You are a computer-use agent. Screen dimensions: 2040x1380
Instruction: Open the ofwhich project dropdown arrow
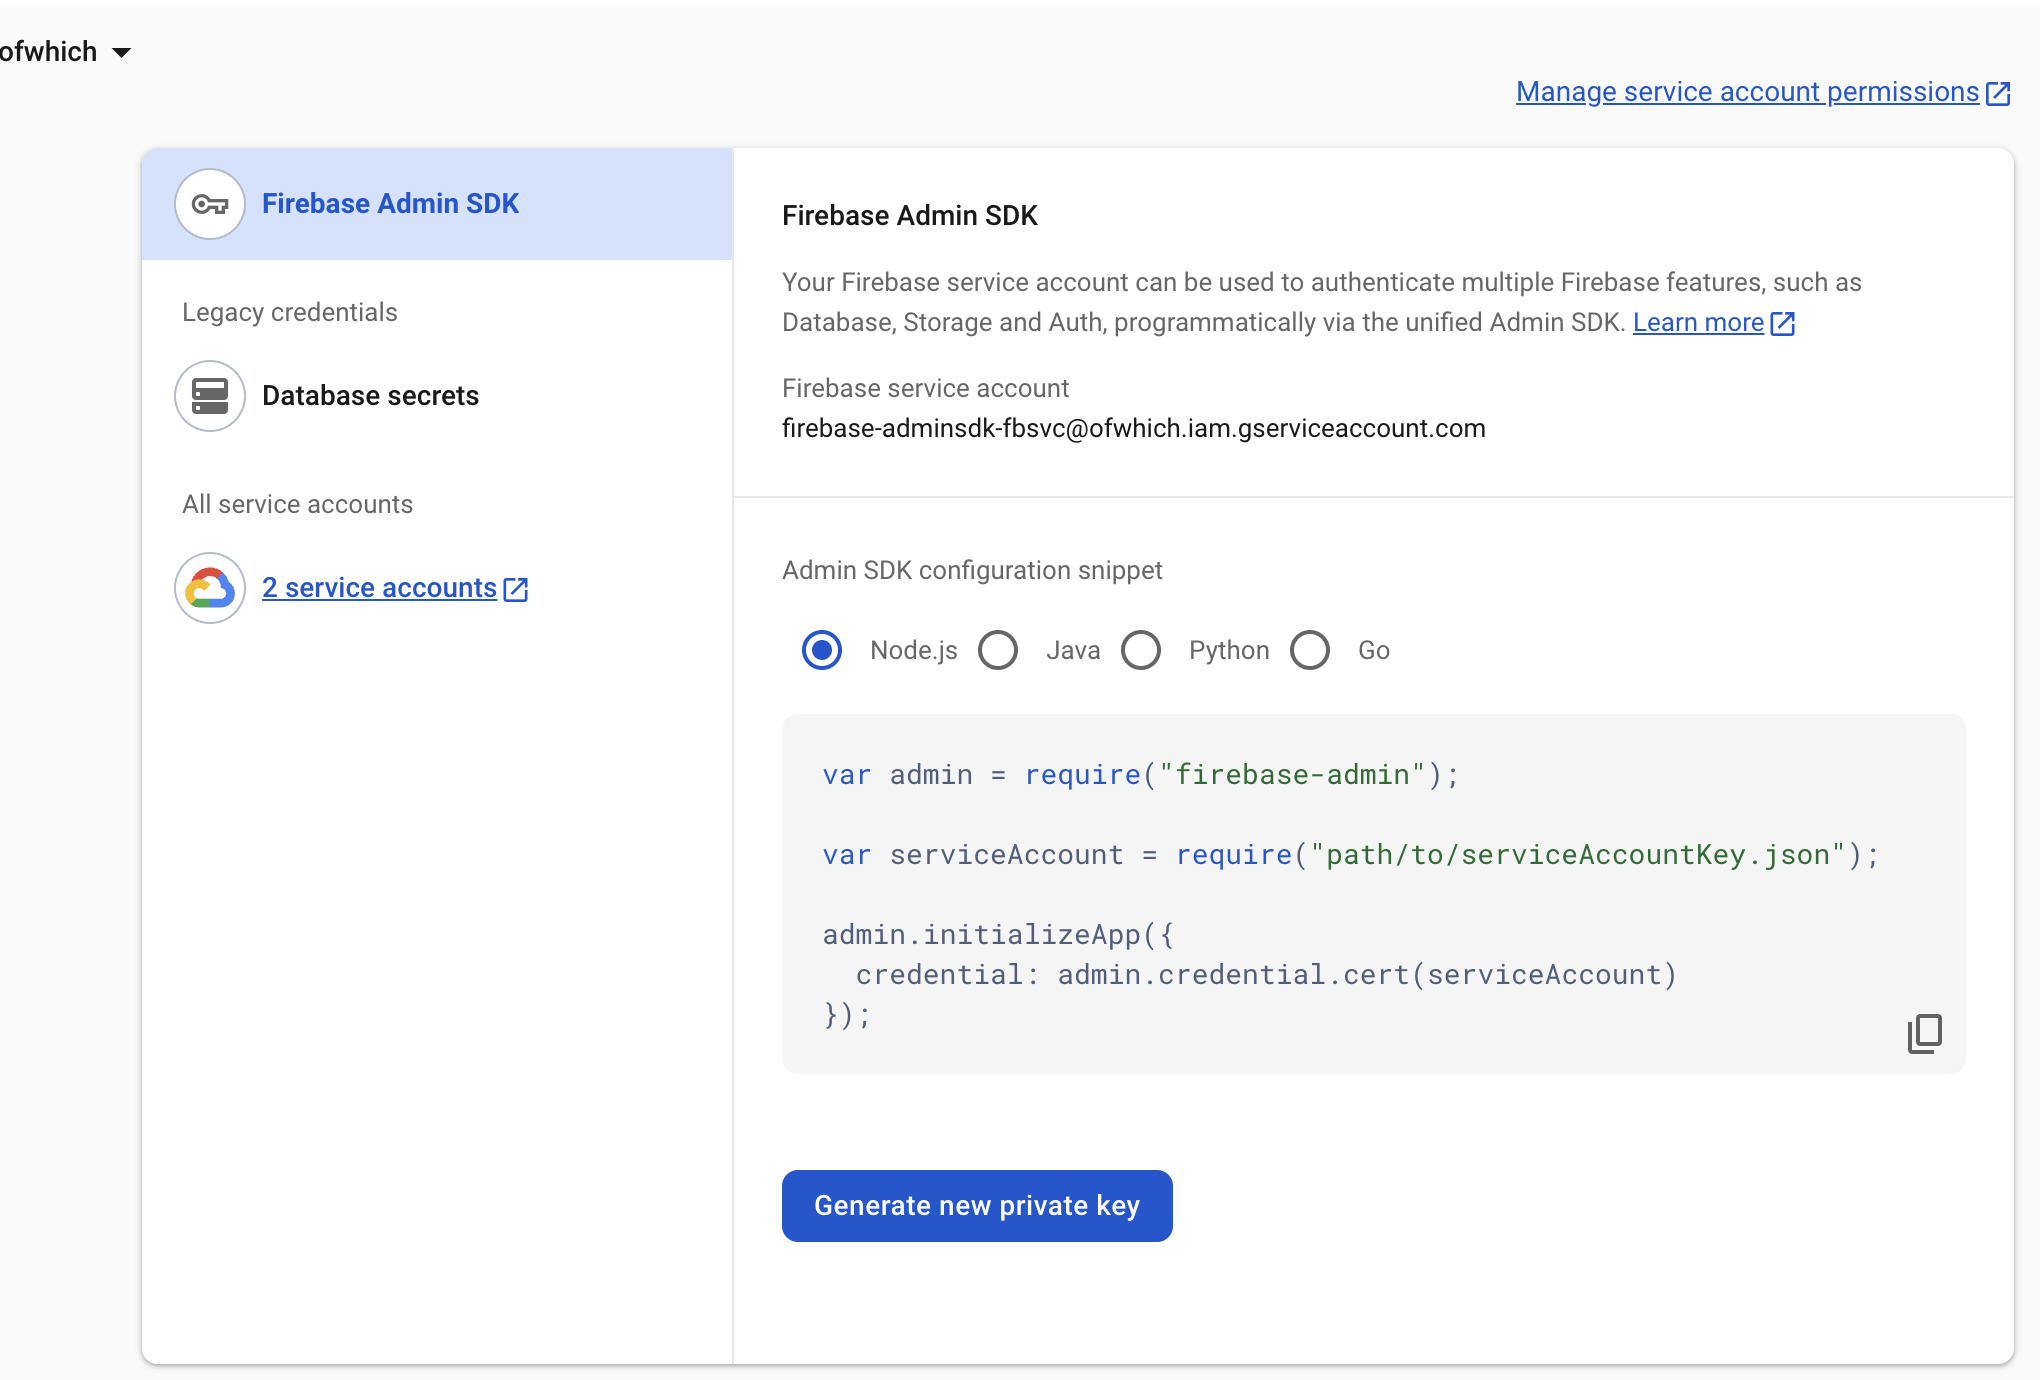point(122,53)
